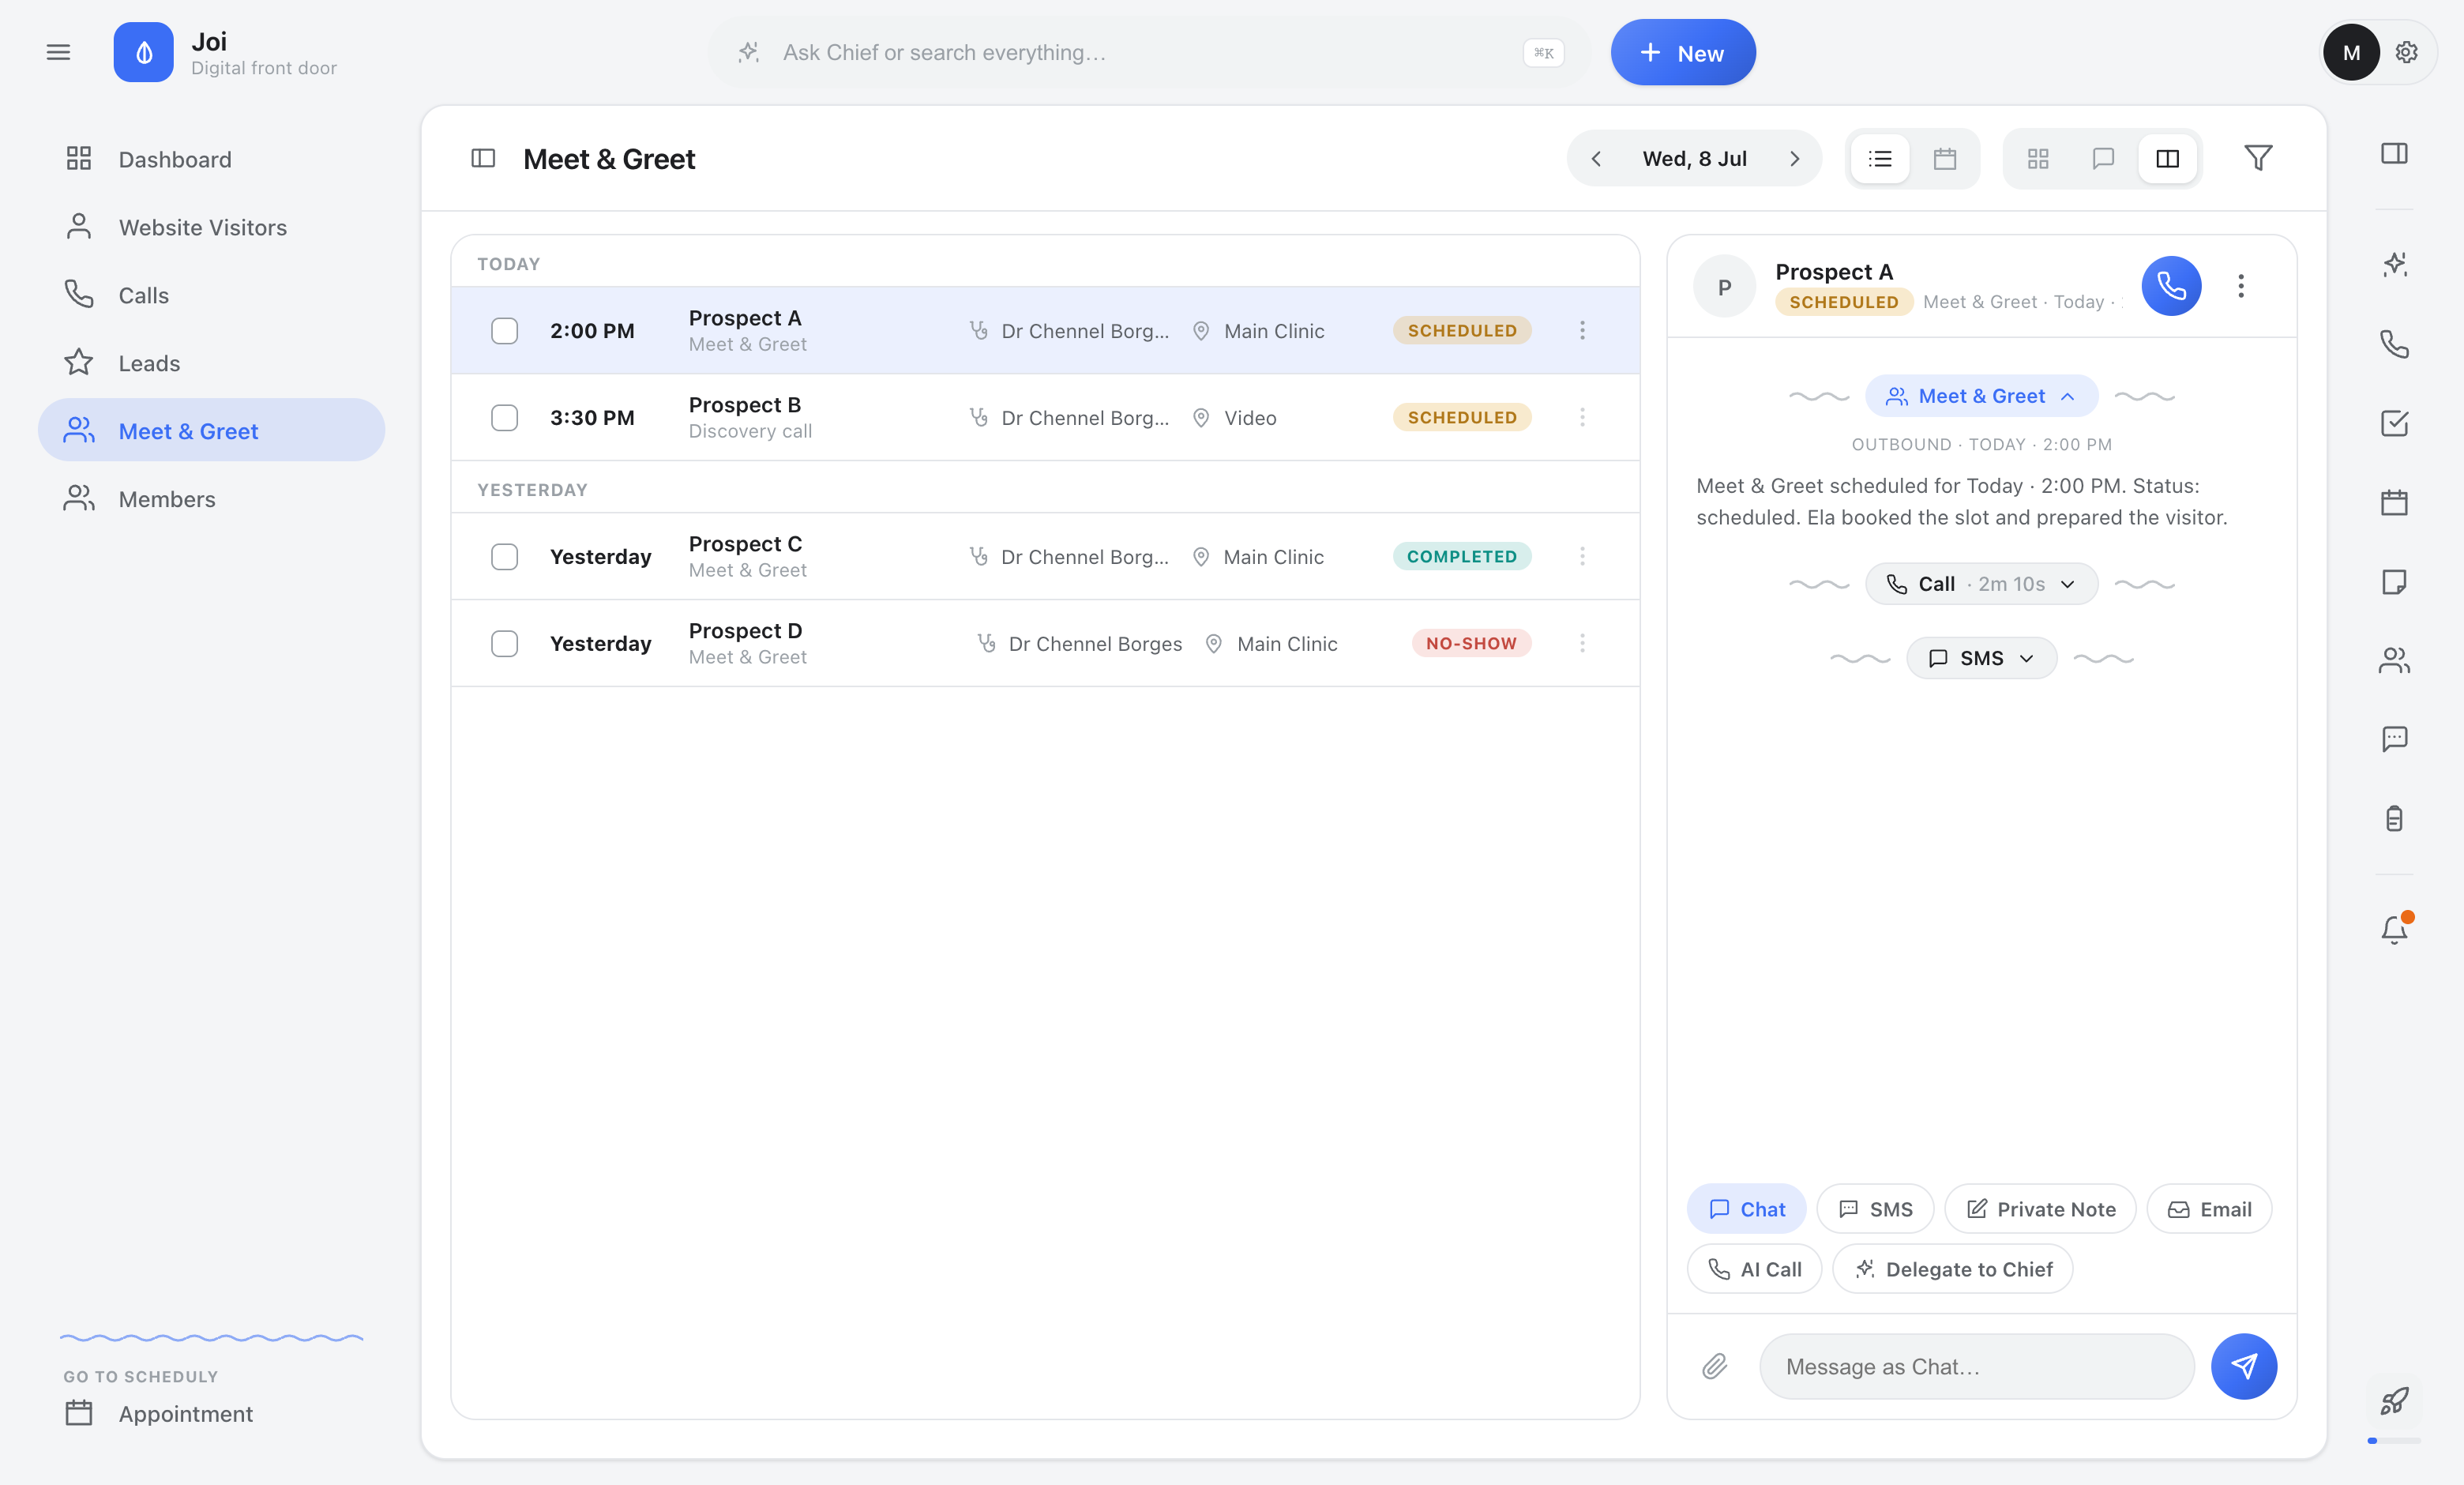Open messages icon in right rail

[x=2394, y=739]
